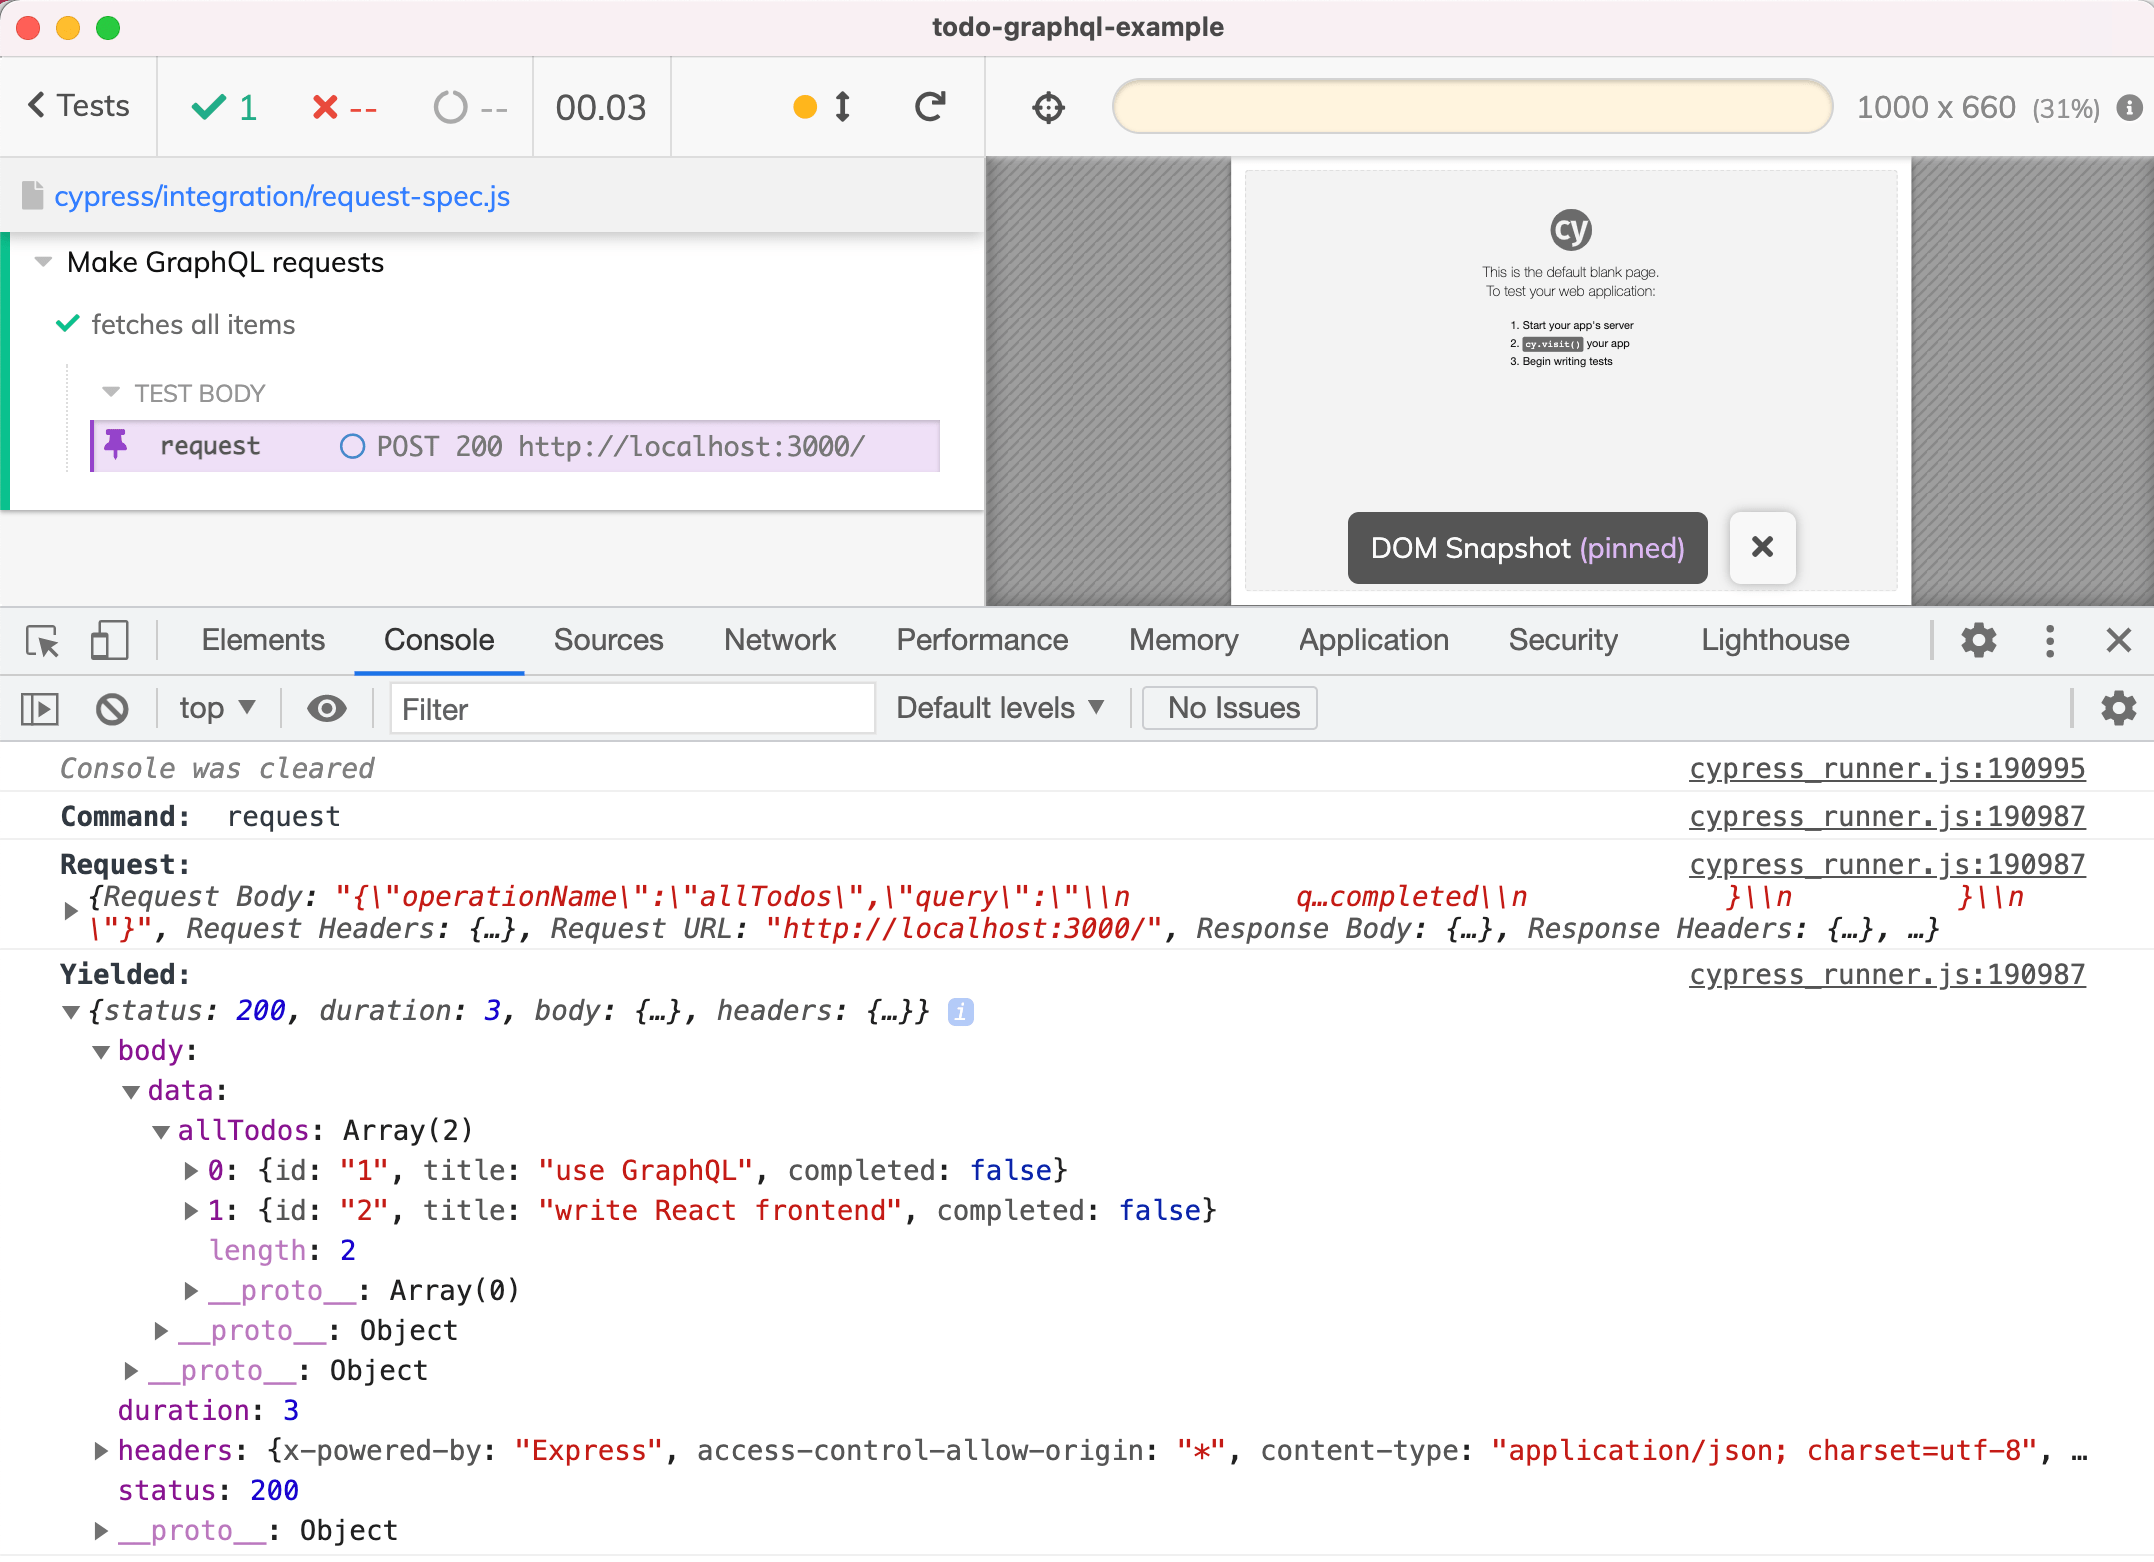2154x1562 pixels.
Task: Click pending tests spinner icon
Action: 450,107
